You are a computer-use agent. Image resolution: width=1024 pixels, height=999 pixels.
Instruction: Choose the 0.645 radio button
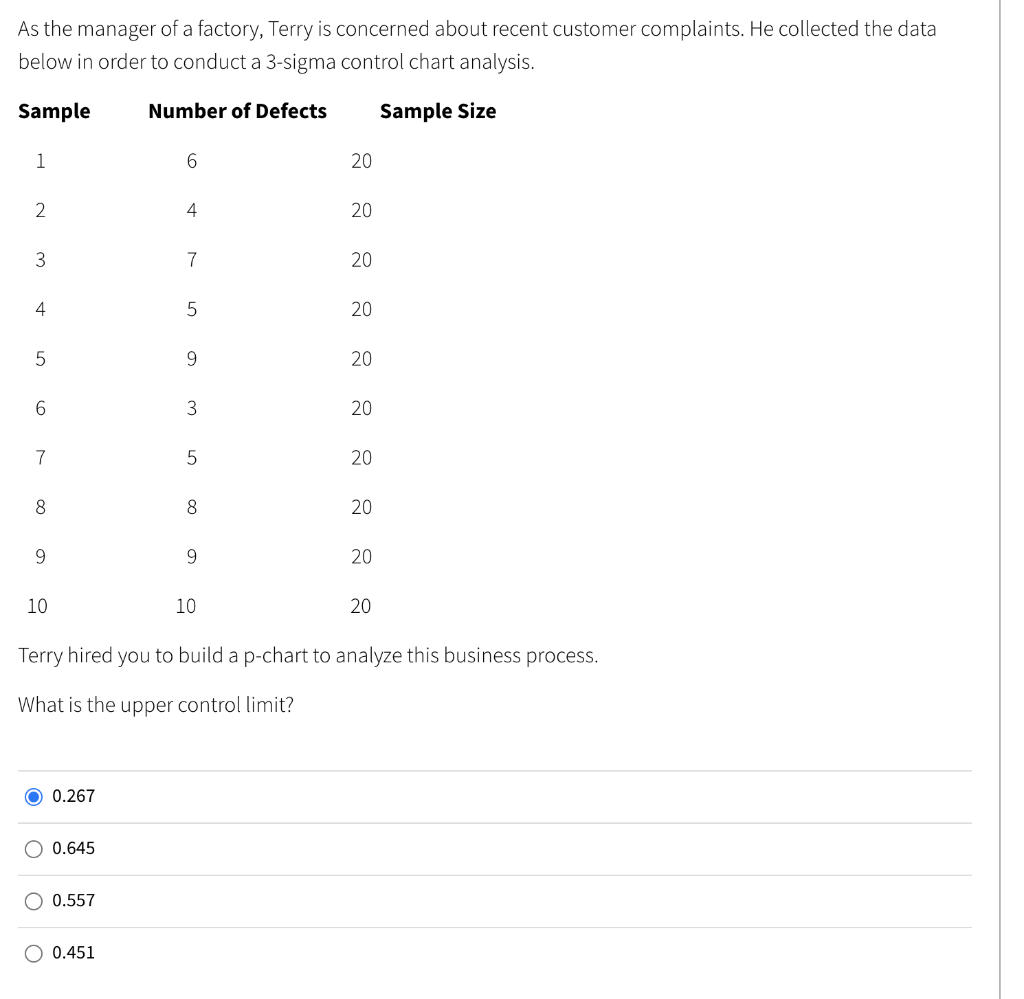tap(34, 849)
